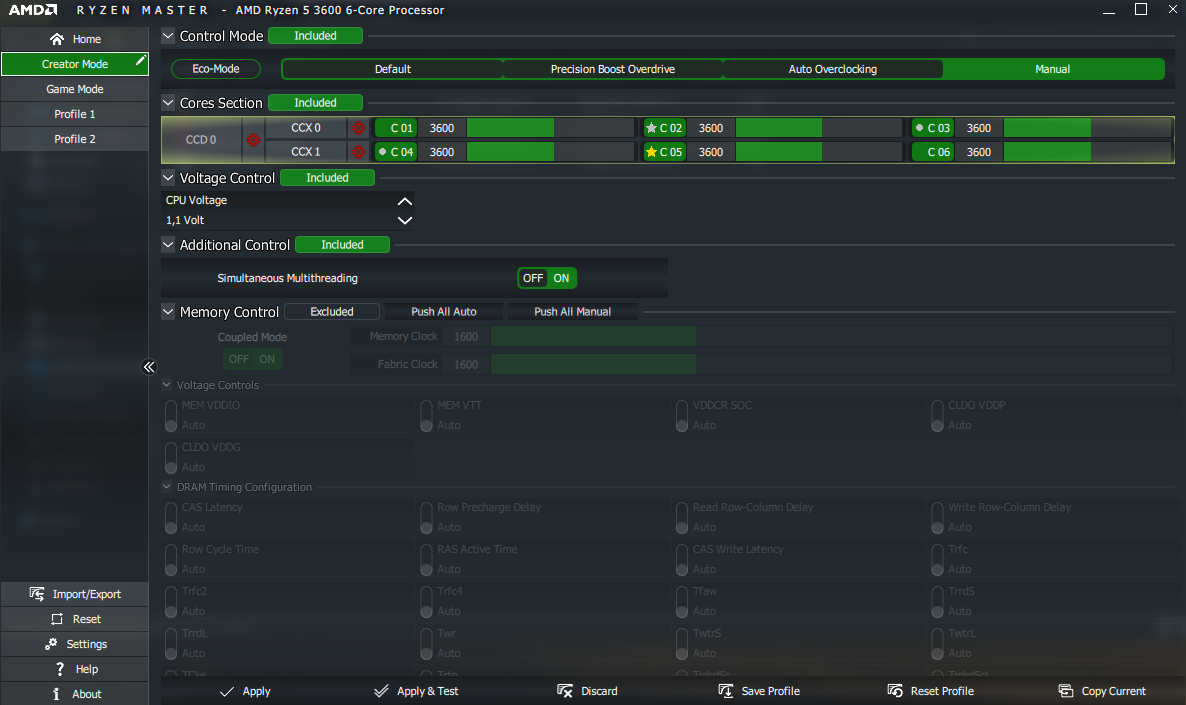The image size is (1186, 705).
Task: Click the AMD logo in title bar
Action: (x=33, y=10)
